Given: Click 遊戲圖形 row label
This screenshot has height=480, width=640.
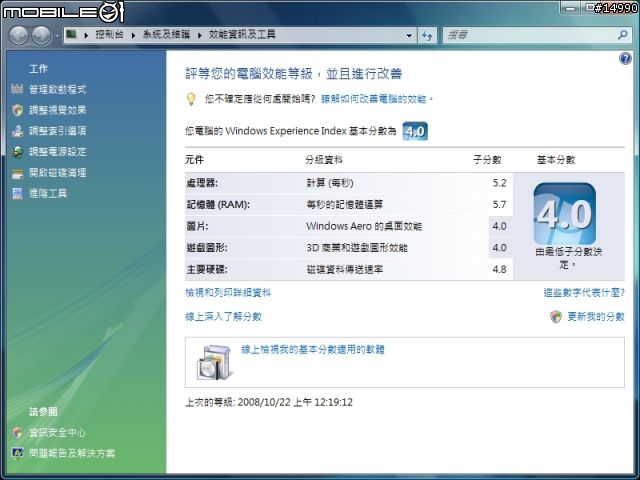Looking at the screenshot, I should (x=207, y=248).
